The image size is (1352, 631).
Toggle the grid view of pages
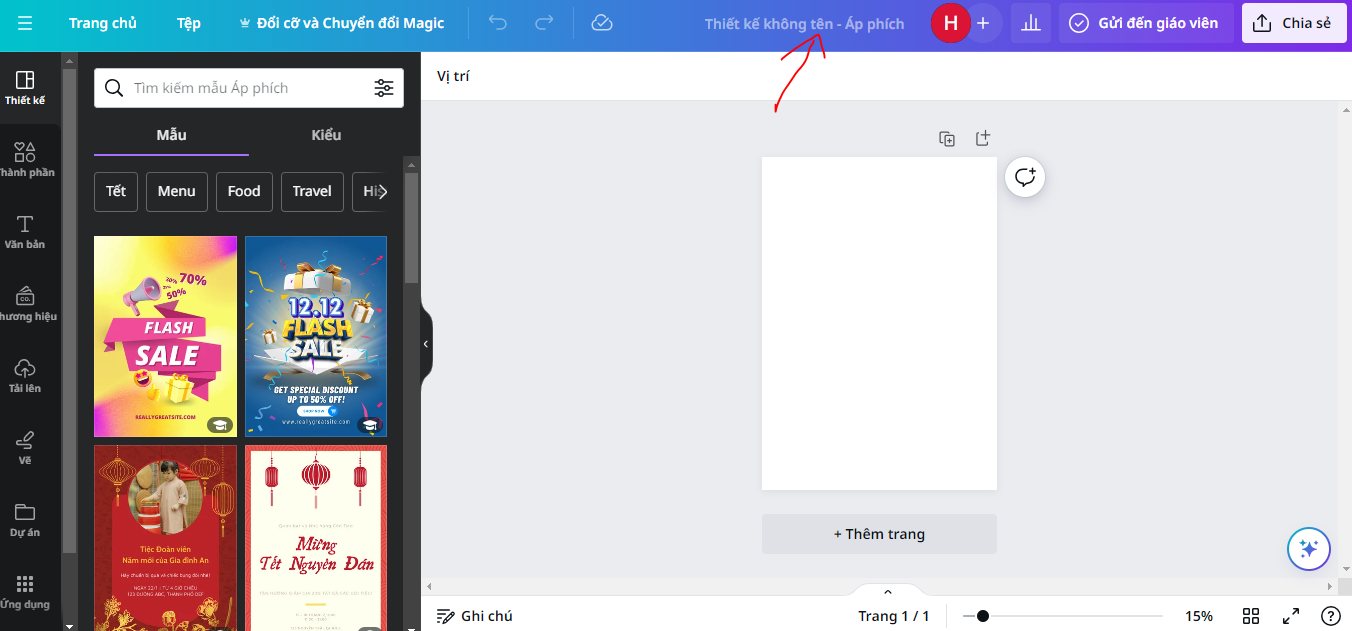[1251, 616]
